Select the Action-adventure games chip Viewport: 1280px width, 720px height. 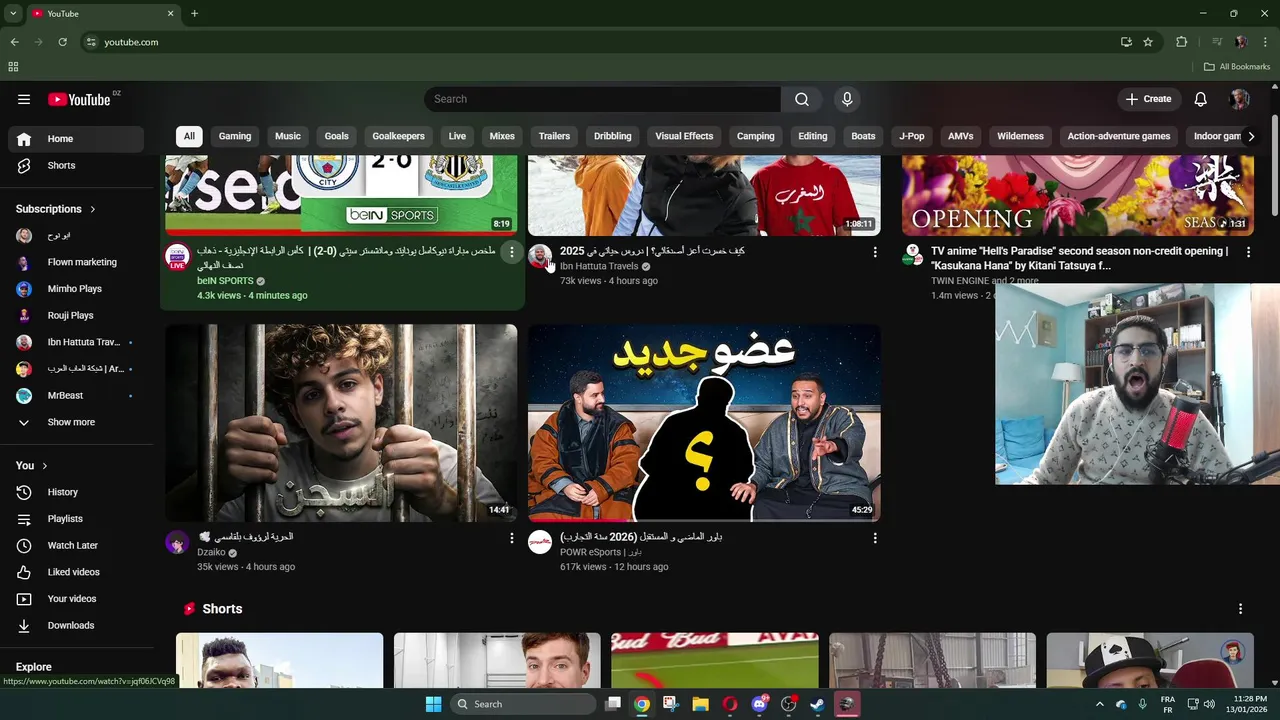(1118, 136)
